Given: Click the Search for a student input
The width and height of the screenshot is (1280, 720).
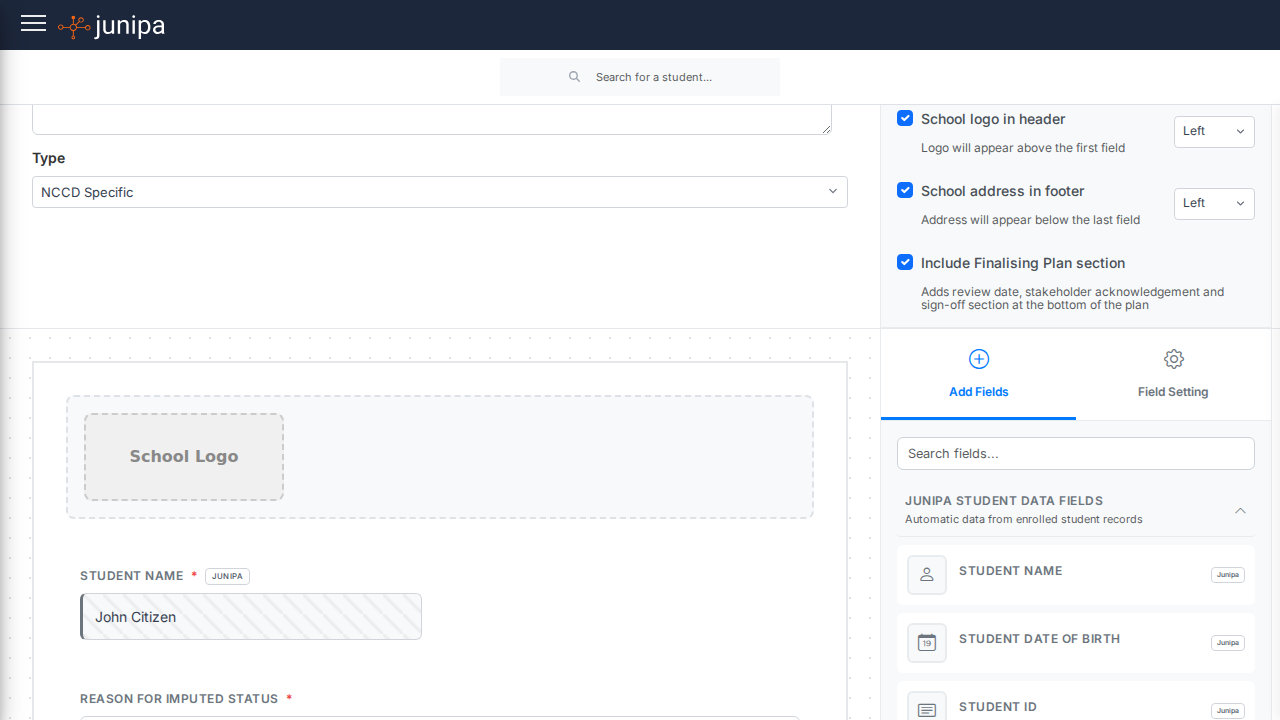Looking at the screenshot, I should tap(655, 77).
